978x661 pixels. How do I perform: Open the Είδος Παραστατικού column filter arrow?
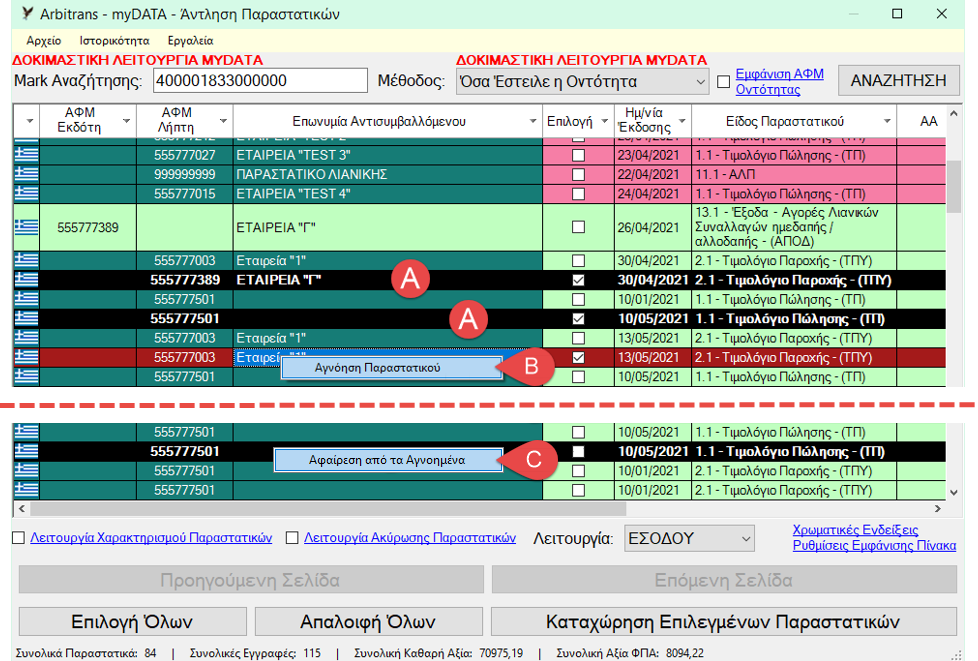point(887,121)
